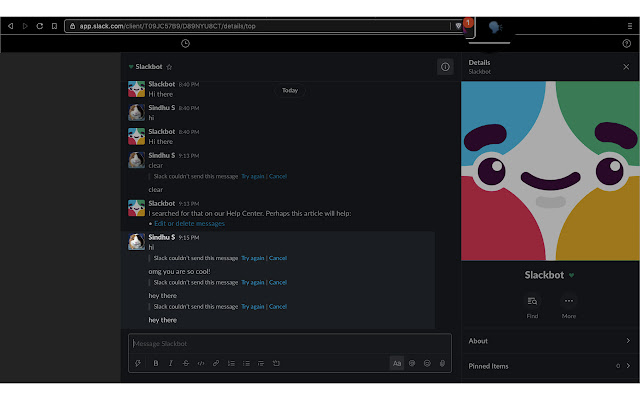Open the emoji picker

click(x=427, y=363)
